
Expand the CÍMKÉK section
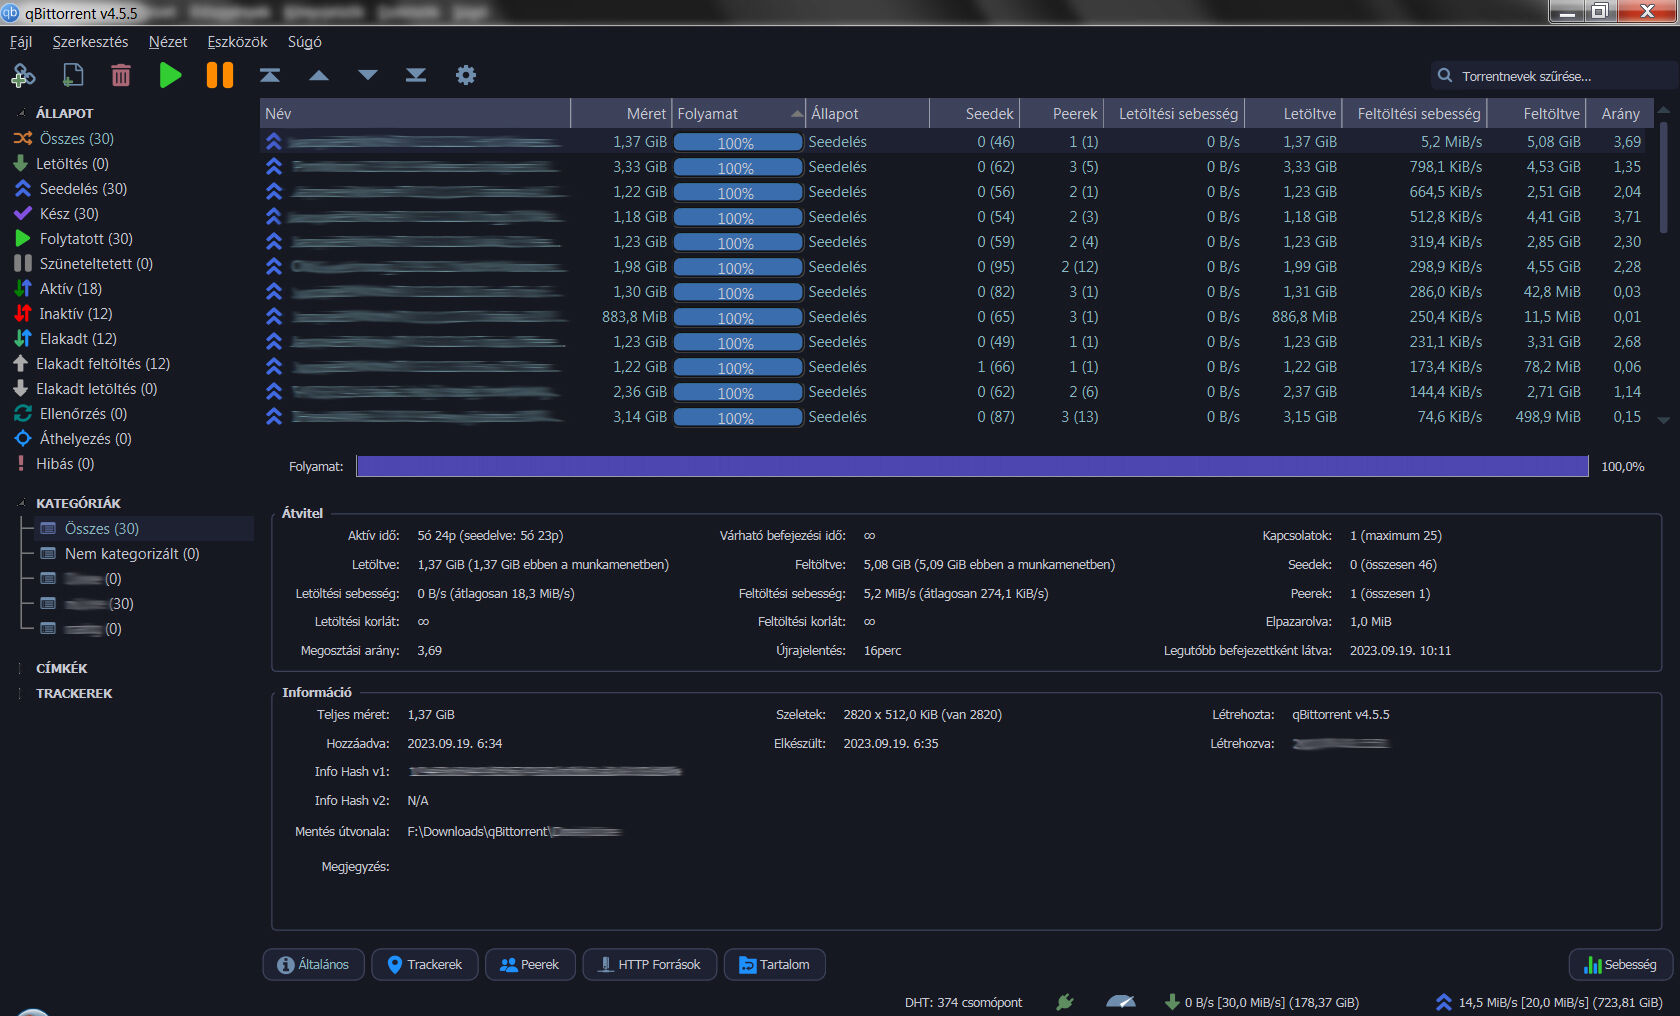[21, 668]
